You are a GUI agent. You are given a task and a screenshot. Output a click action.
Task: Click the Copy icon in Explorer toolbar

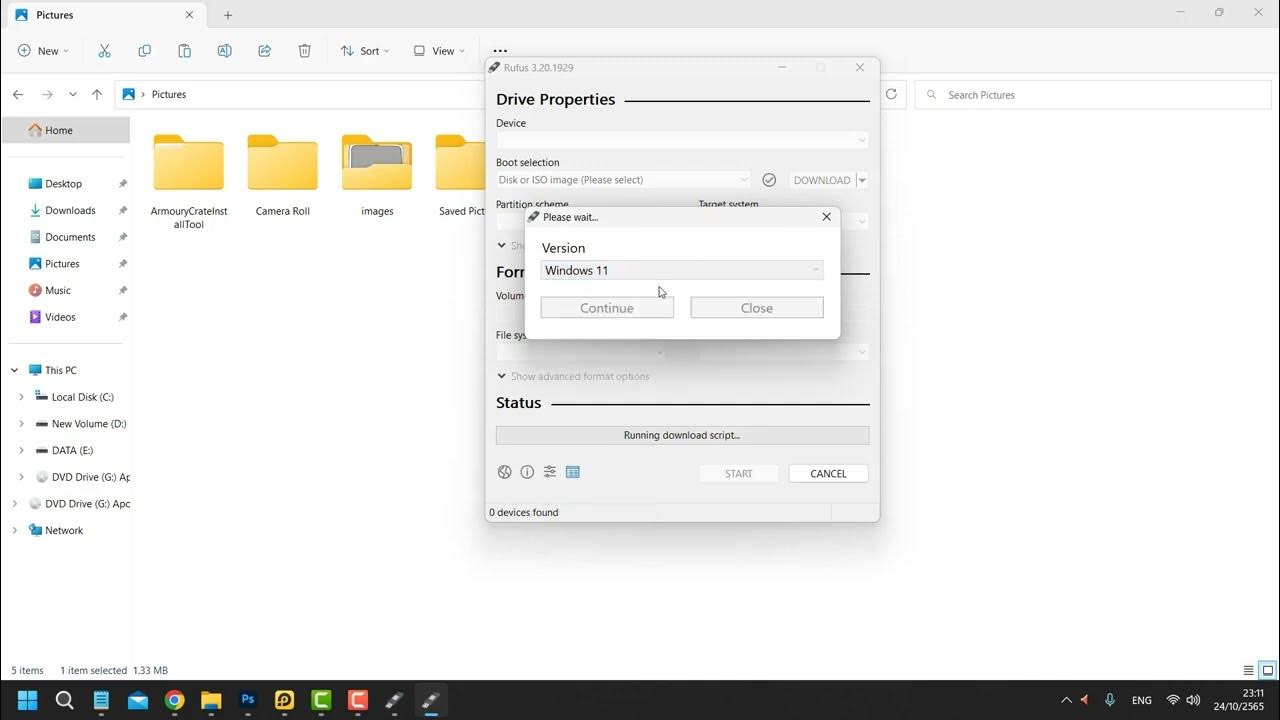click(144, 51)
